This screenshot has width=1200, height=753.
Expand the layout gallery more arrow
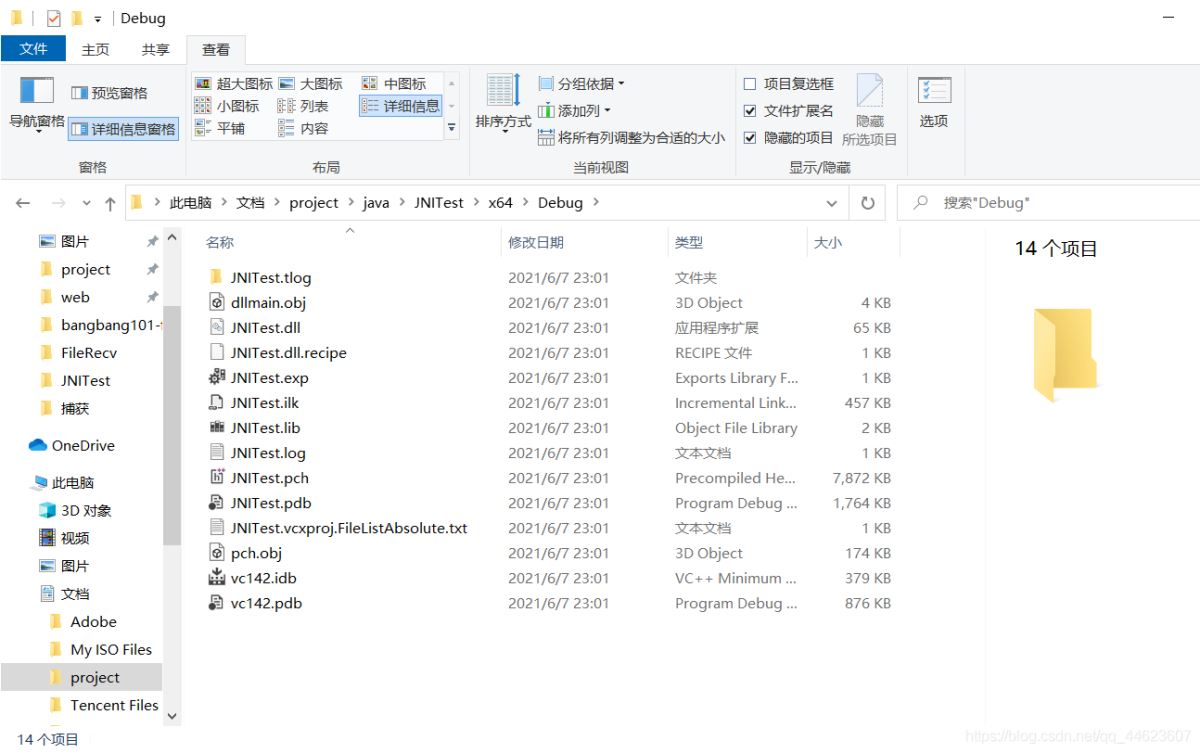click(x=451, y=127)
